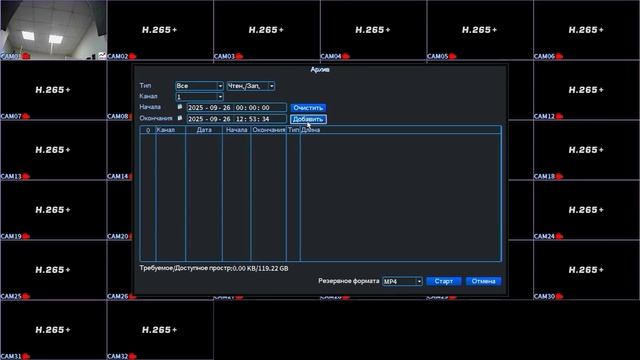Click the red record indicator on CAM05
The height and width of the screenshot is (360, 640).
pyautogui.click(x=453, y=56)
